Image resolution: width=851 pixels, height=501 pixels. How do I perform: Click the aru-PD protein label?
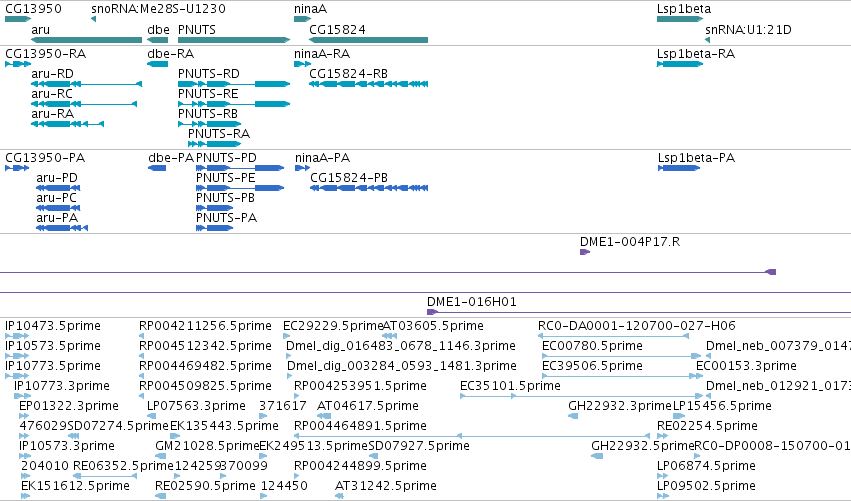(x=57, y=178)
